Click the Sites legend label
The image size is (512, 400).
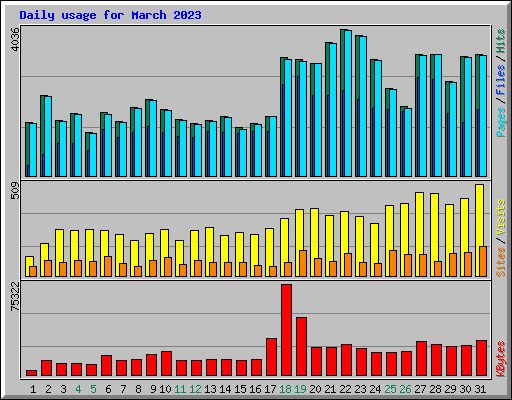(501, 262)
